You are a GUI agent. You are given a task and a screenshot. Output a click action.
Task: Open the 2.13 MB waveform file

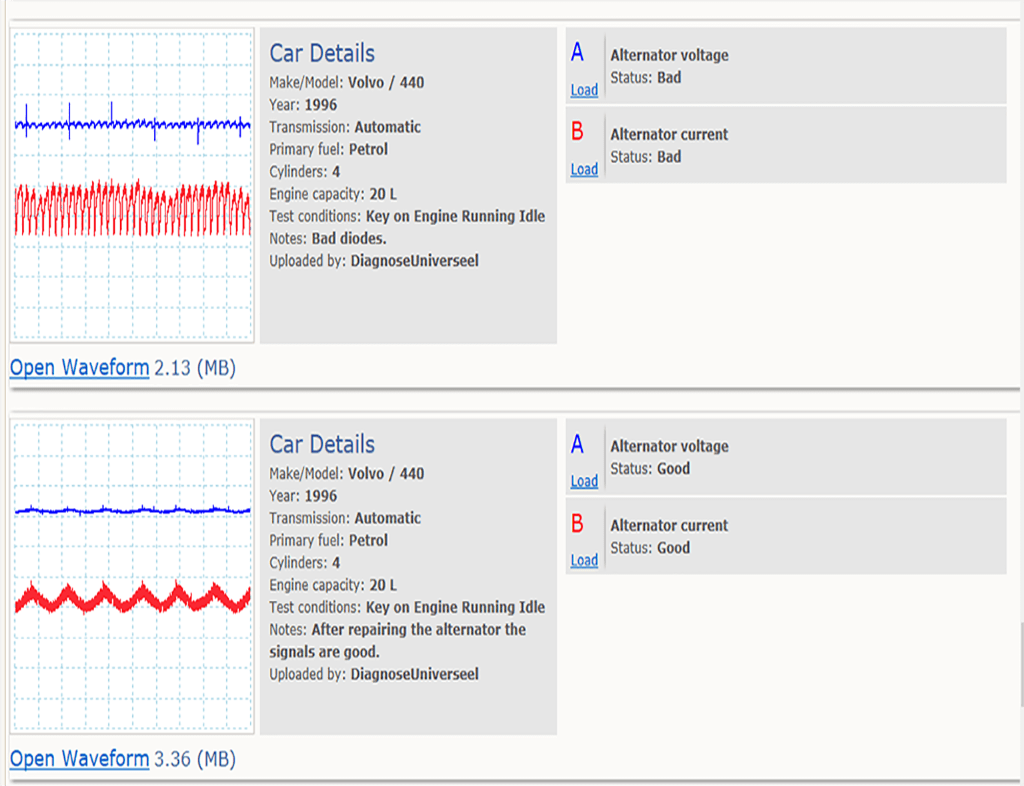(79, 368)
